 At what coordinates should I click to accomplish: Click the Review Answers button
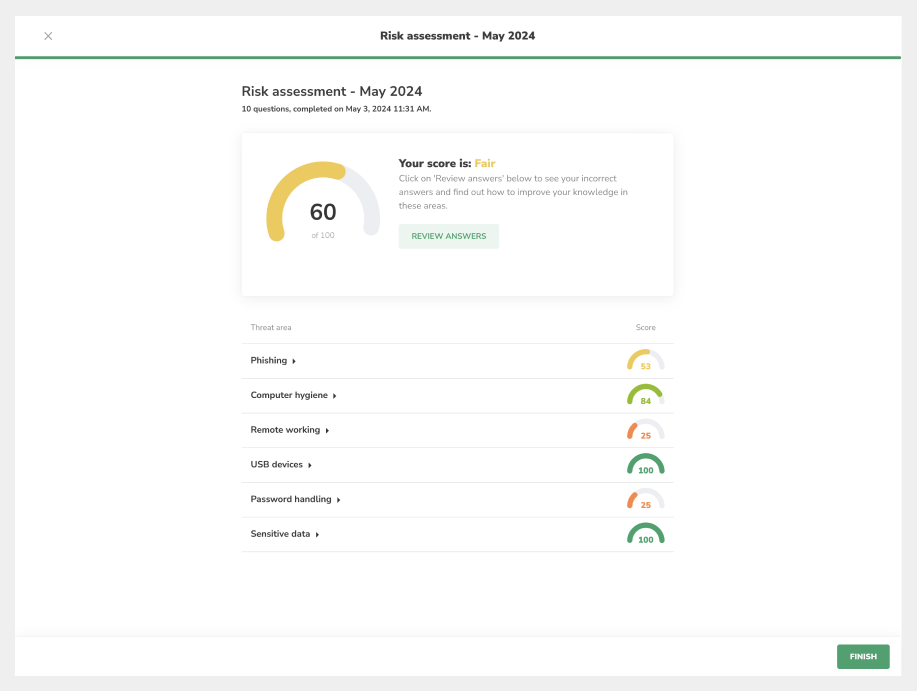click(448, 236)
